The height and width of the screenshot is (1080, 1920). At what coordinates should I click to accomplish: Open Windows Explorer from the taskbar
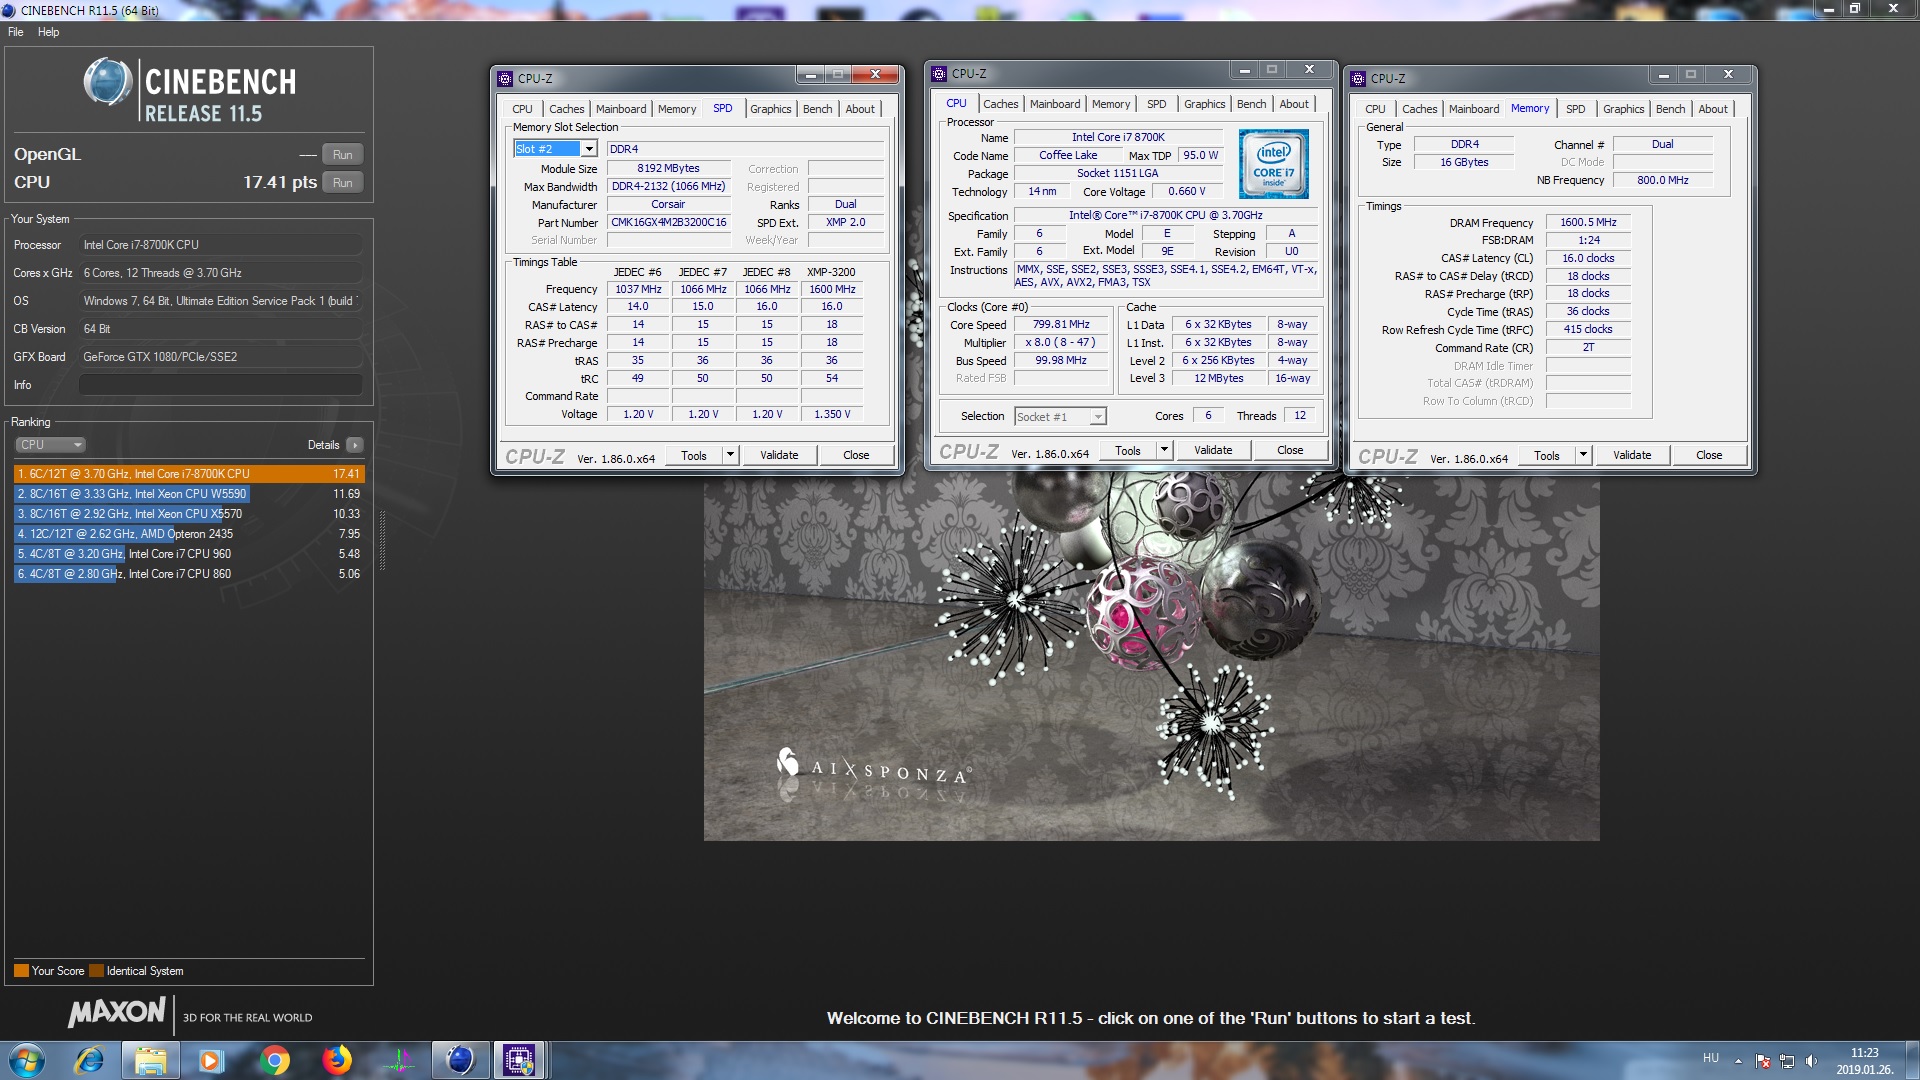click(x=150, y=1060)
